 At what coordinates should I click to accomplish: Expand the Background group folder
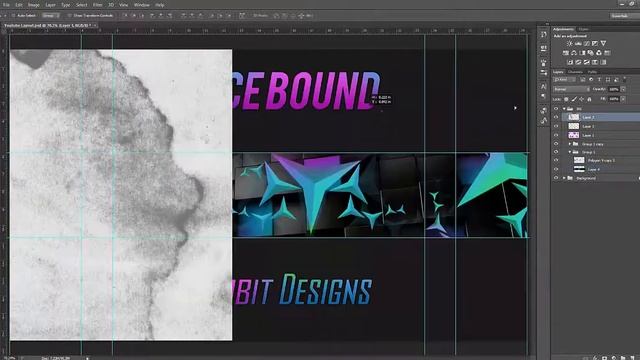pyautogui.click(x=564, y=178)
